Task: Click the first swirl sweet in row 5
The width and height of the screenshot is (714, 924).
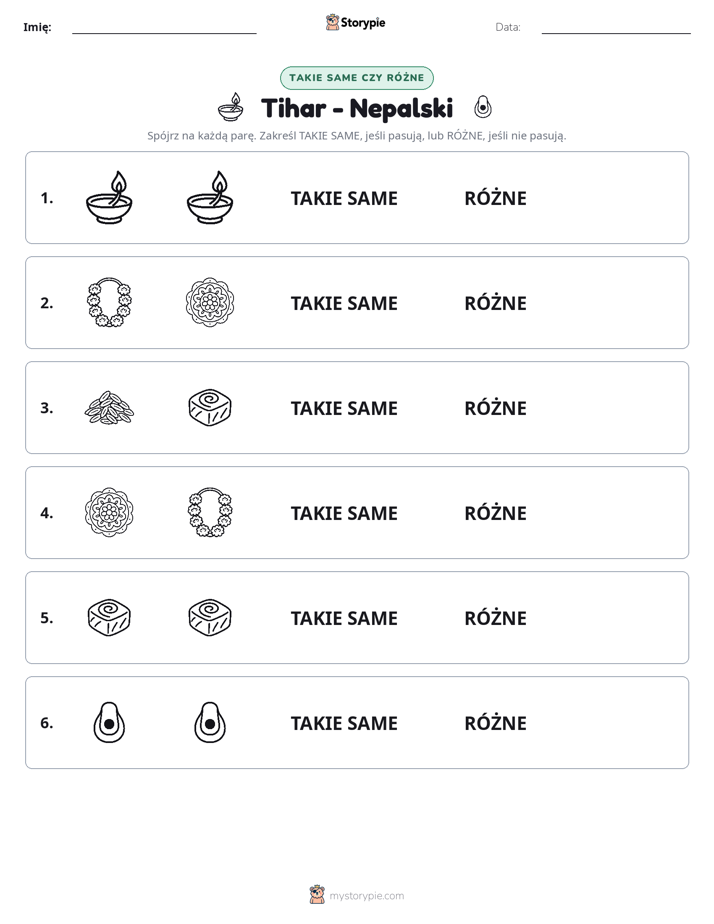Action: [109, 618]
